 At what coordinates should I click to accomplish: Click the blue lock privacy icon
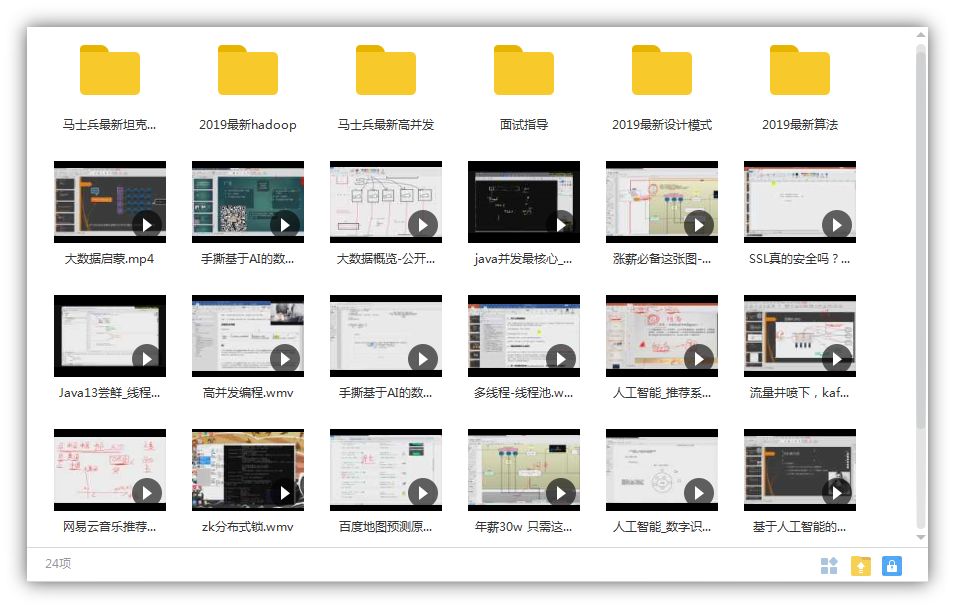(891, 565)
